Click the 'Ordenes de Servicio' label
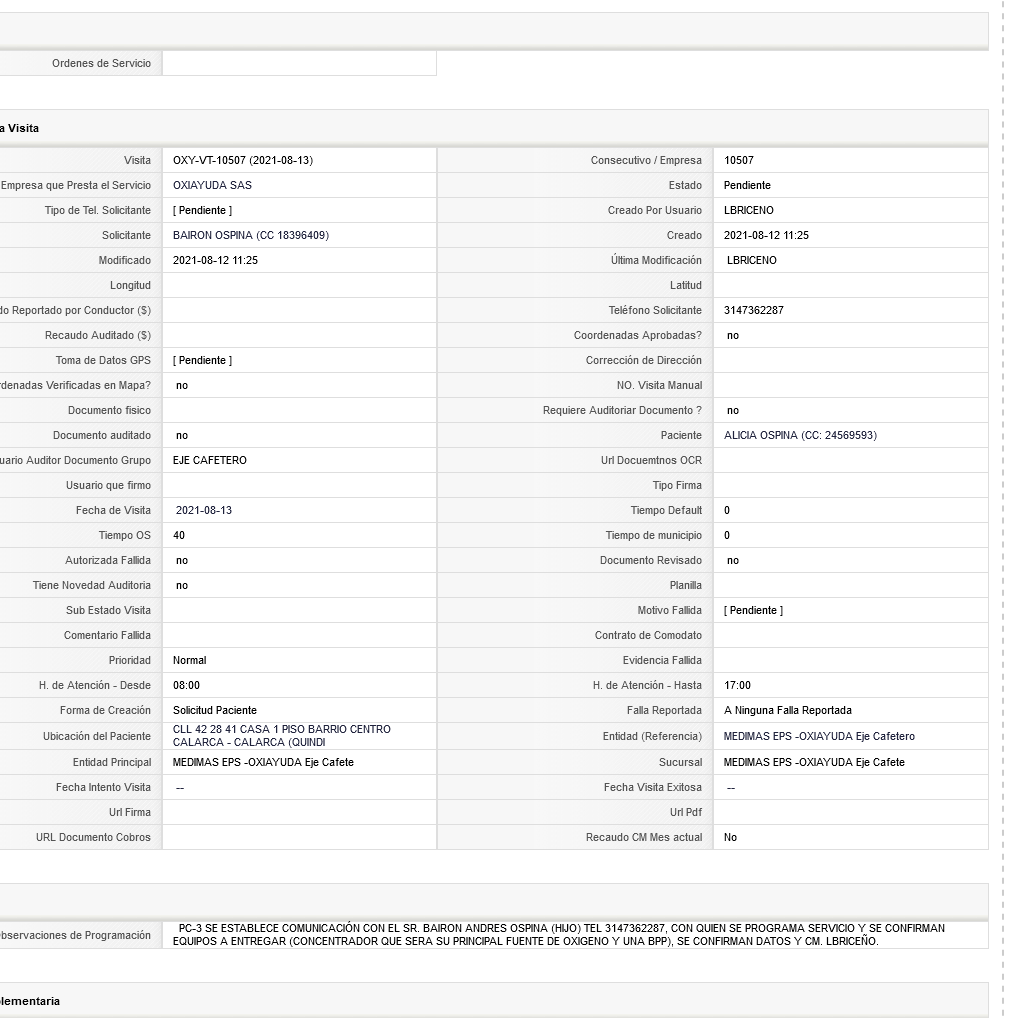 tap(101, 63)
